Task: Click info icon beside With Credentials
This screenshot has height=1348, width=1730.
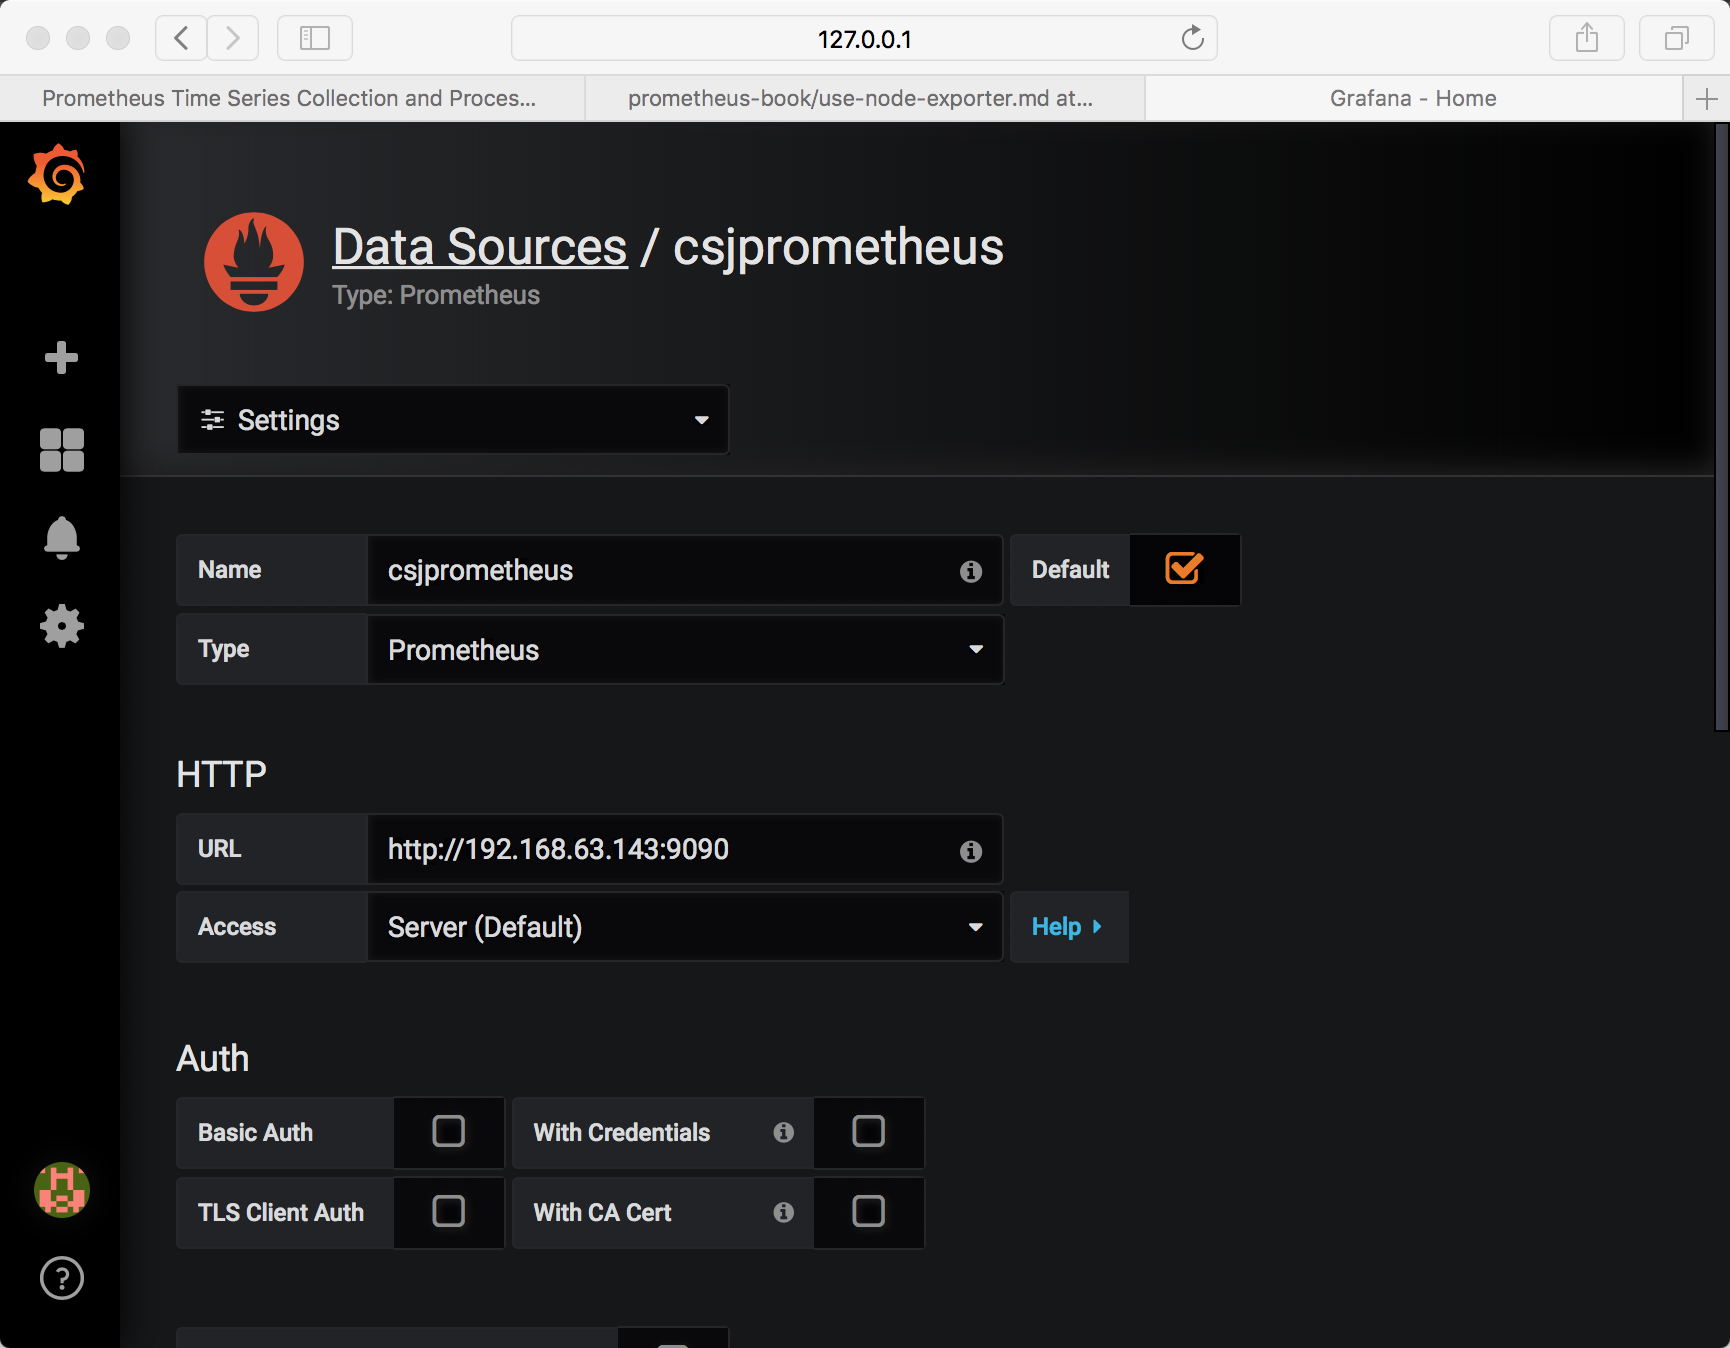Action: pyautogui.click(x=784, y=1132)
